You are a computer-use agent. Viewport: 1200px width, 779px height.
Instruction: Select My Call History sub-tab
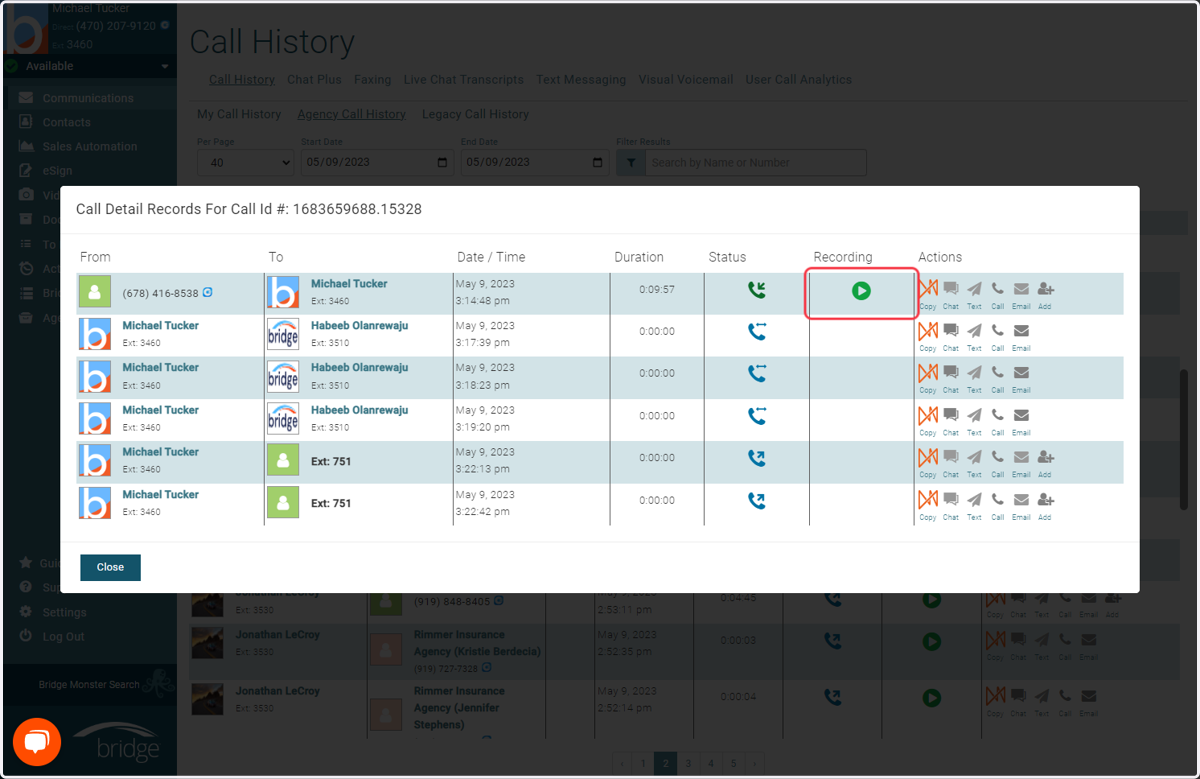tap(239, 115)
